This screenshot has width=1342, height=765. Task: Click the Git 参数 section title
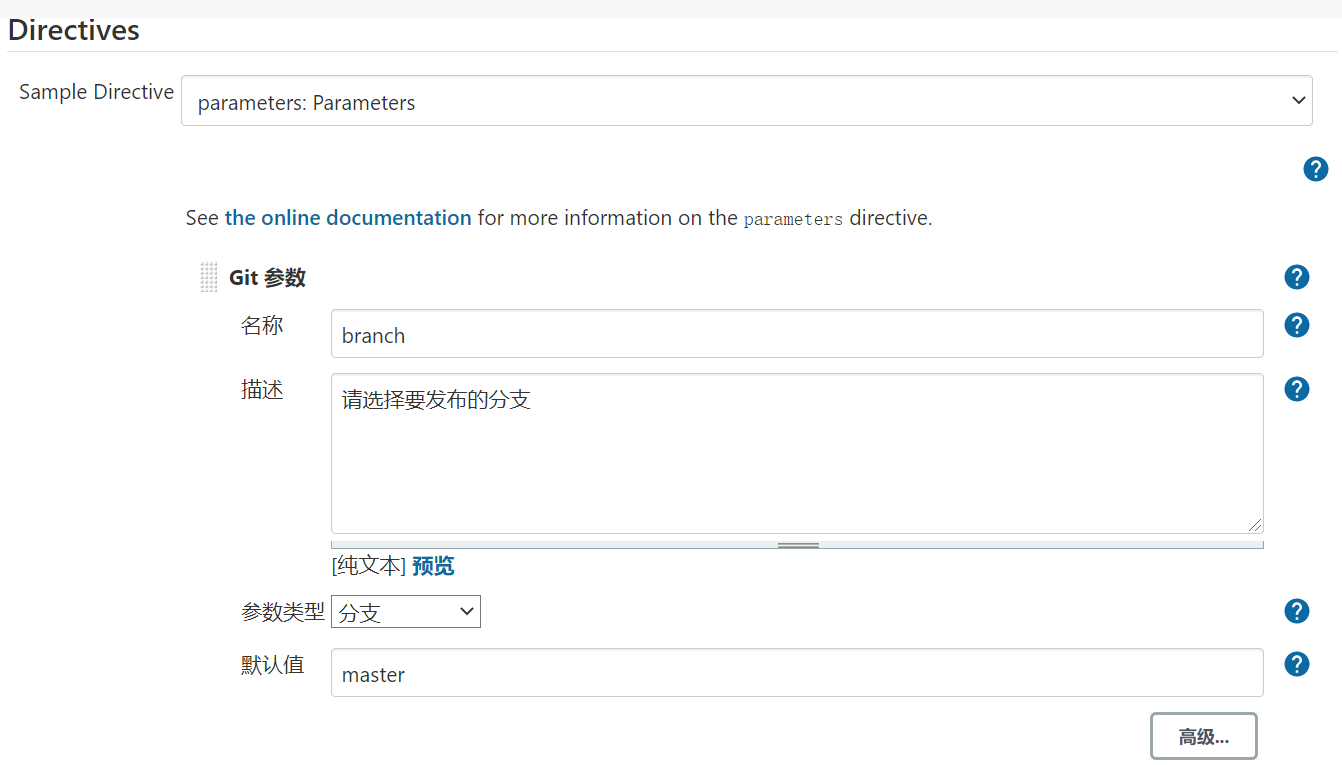[x=267, y=277]
